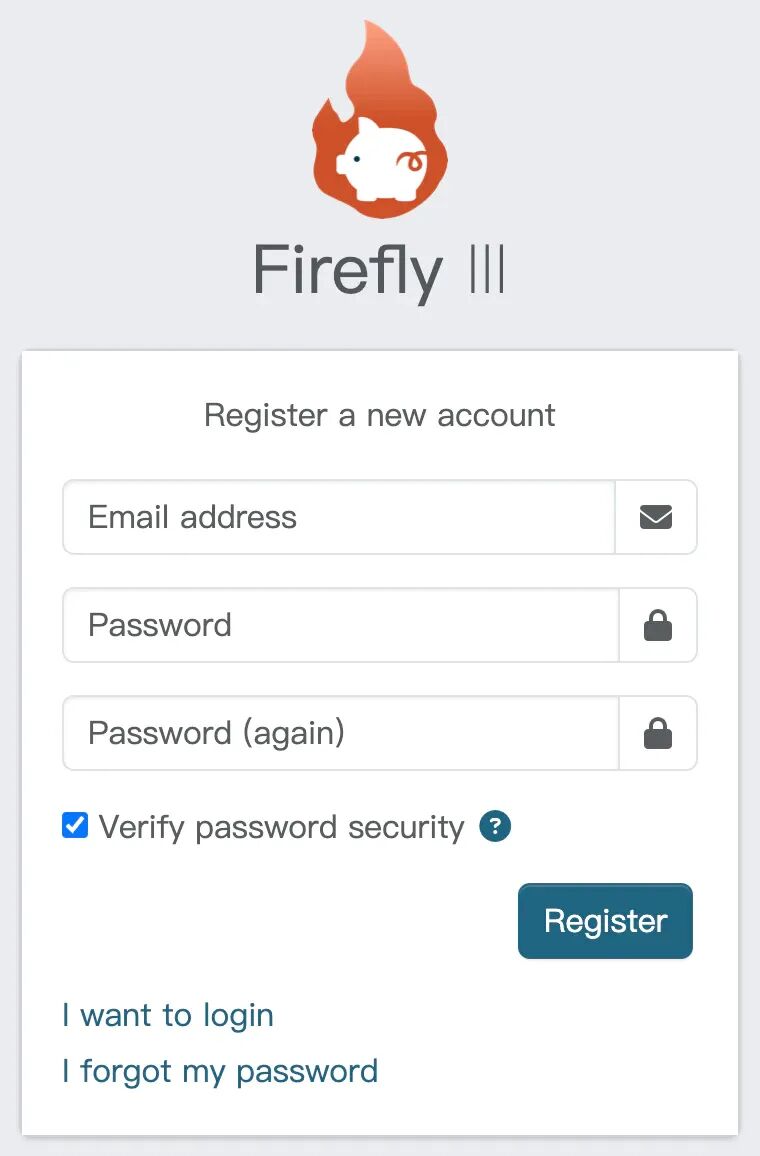Click the lock icon next to Password field
This screenshot has height=1156, width=760.
point(658,625)
